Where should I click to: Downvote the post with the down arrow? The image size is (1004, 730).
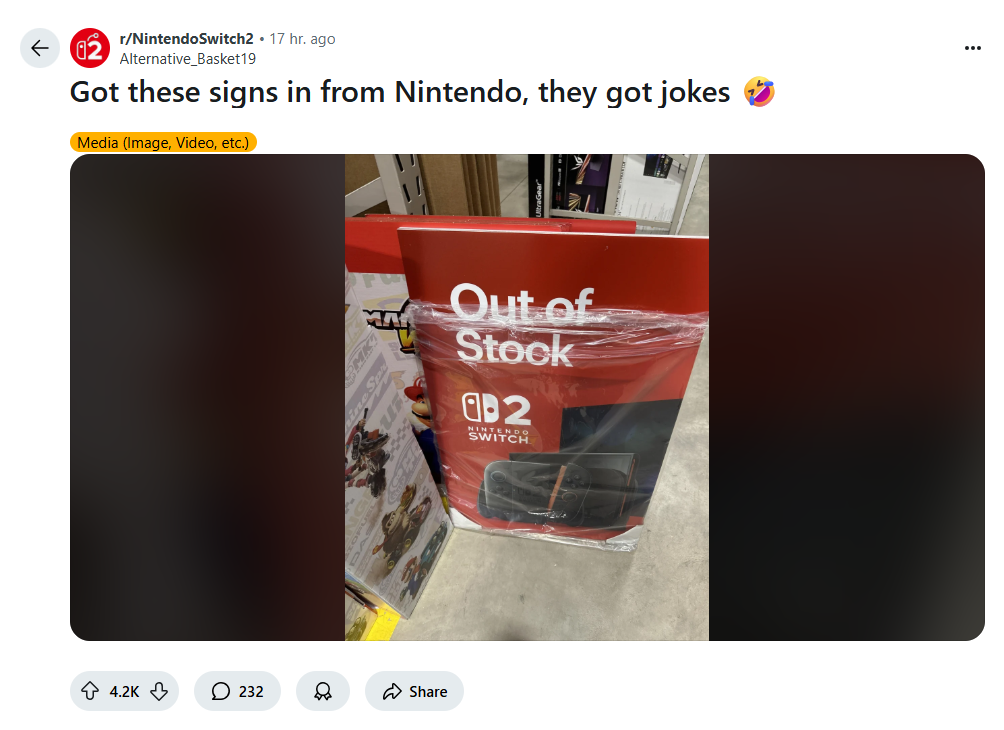tap(158, 691)
